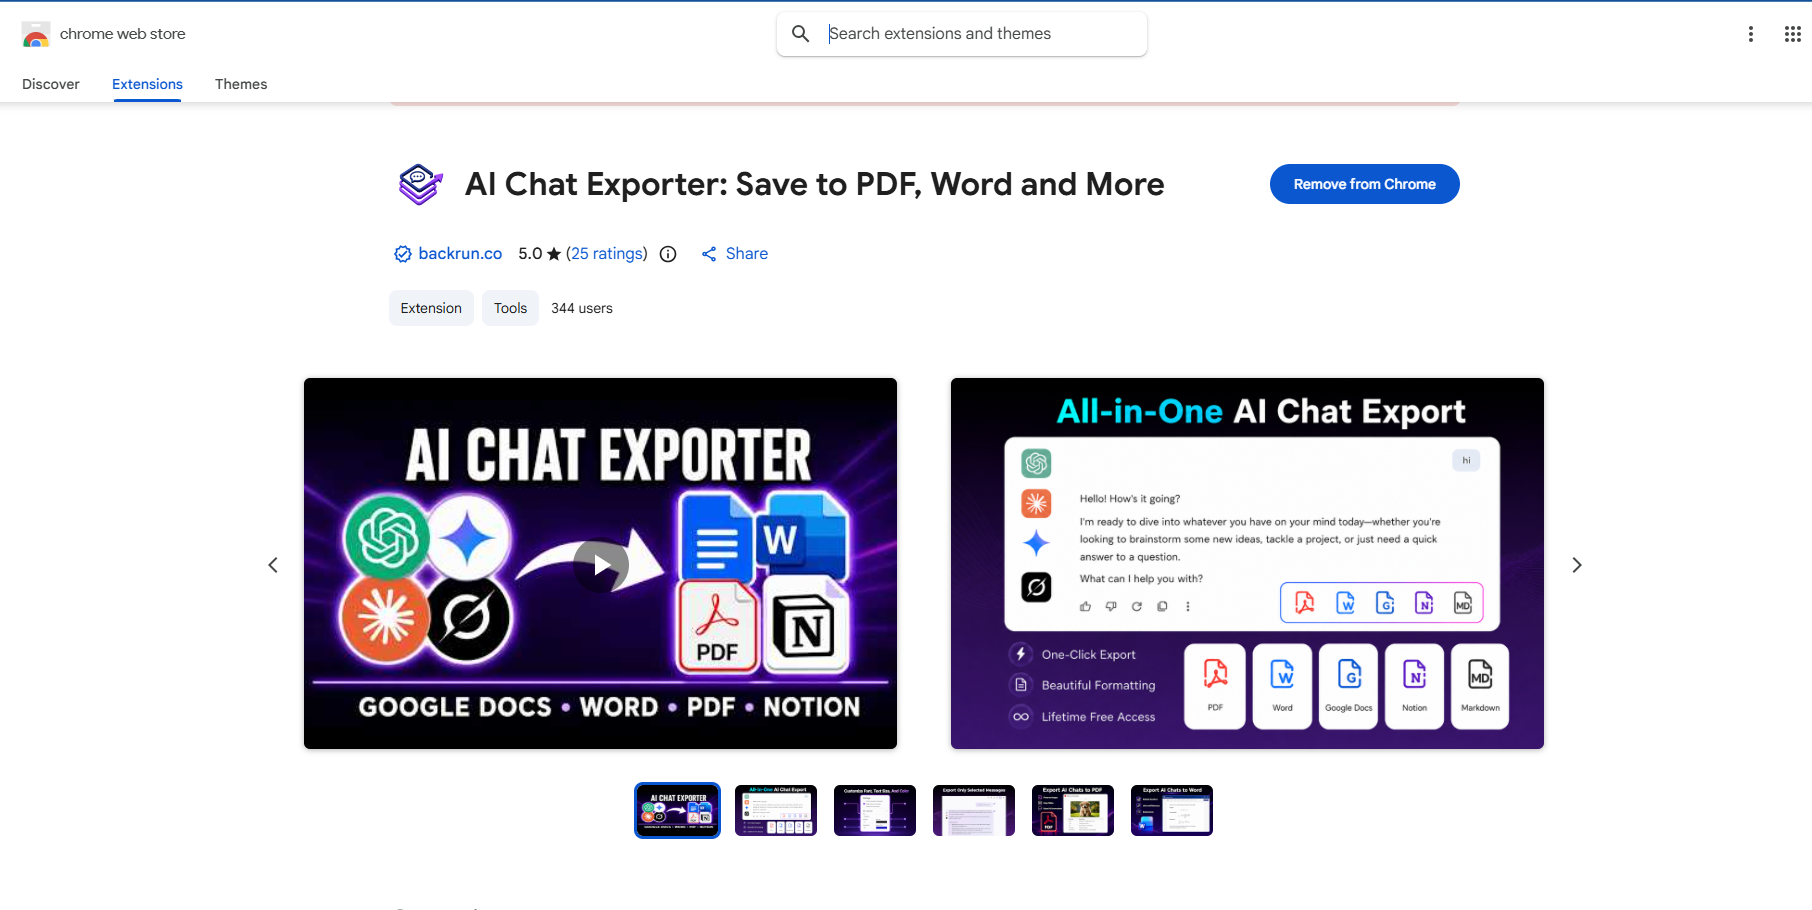The height and width of the screenshot is (910, 1812).
Task: Switch to the Discover tab
Action: click(51, 84)
